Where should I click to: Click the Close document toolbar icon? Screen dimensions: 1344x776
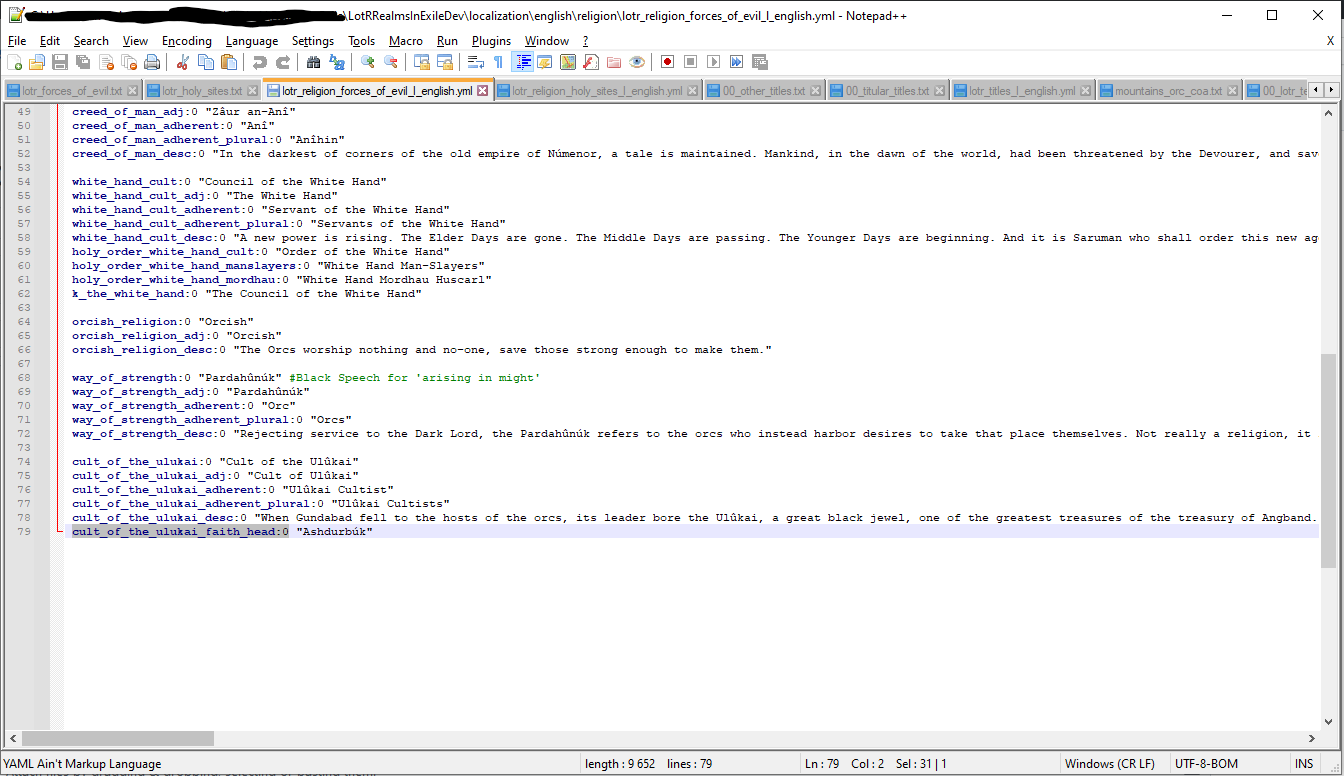point(106,62)
